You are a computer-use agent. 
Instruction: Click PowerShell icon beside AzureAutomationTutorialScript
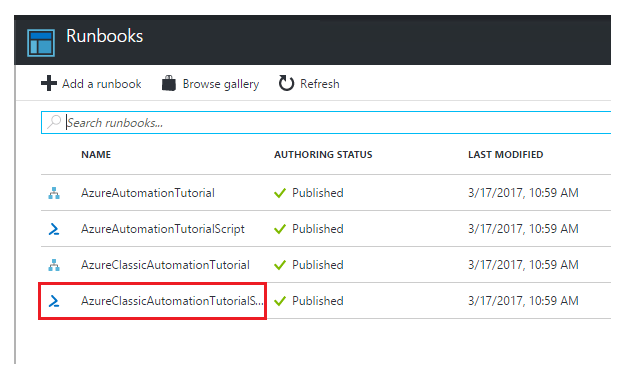click(x=54, y=229)
